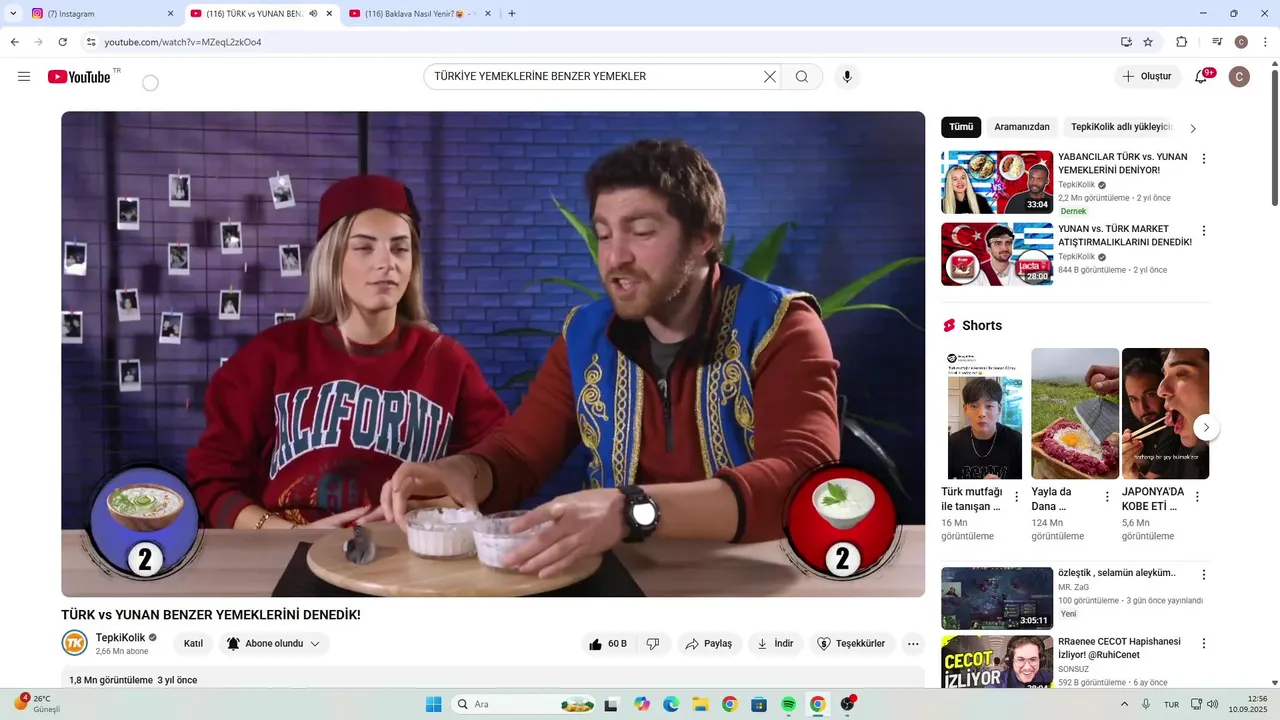Show next Shorts with arrow button
1280x720 pixels.
pyautogui.click(x=1206, y=427)
